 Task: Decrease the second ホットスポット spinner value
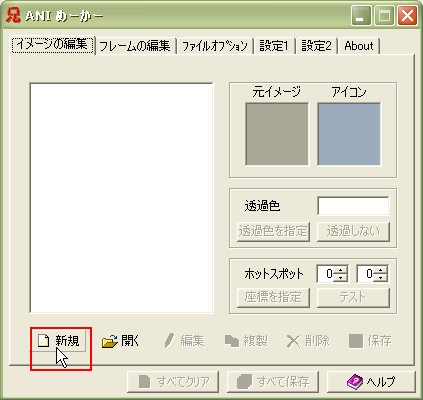click(x=380, y=278)
